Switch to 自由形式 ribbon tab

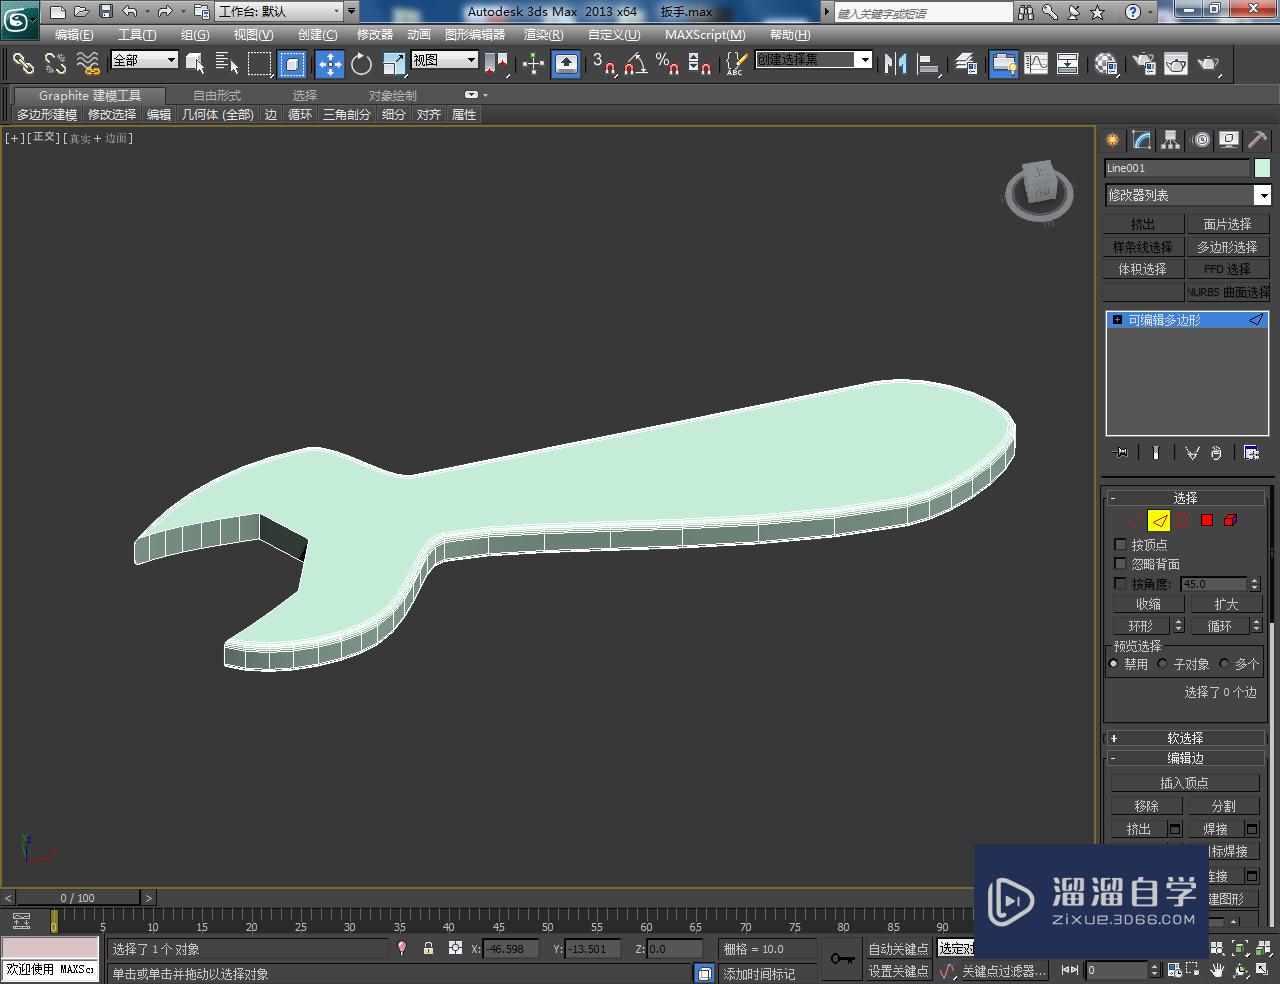(217, 96)
